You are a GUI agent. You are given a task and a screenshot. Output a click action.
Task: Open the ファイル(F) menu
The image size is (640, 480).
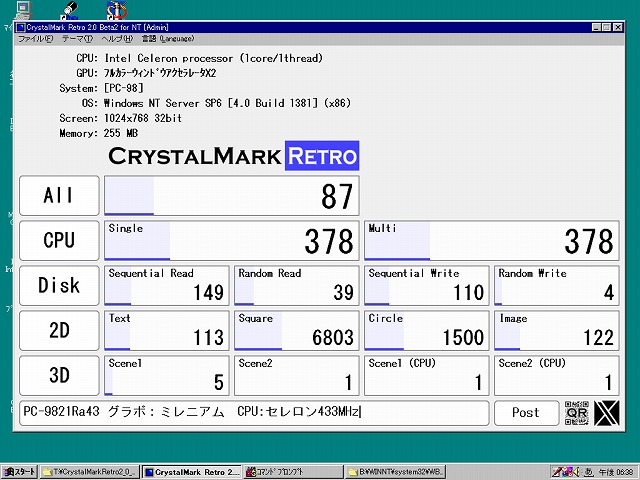(36, 39)
